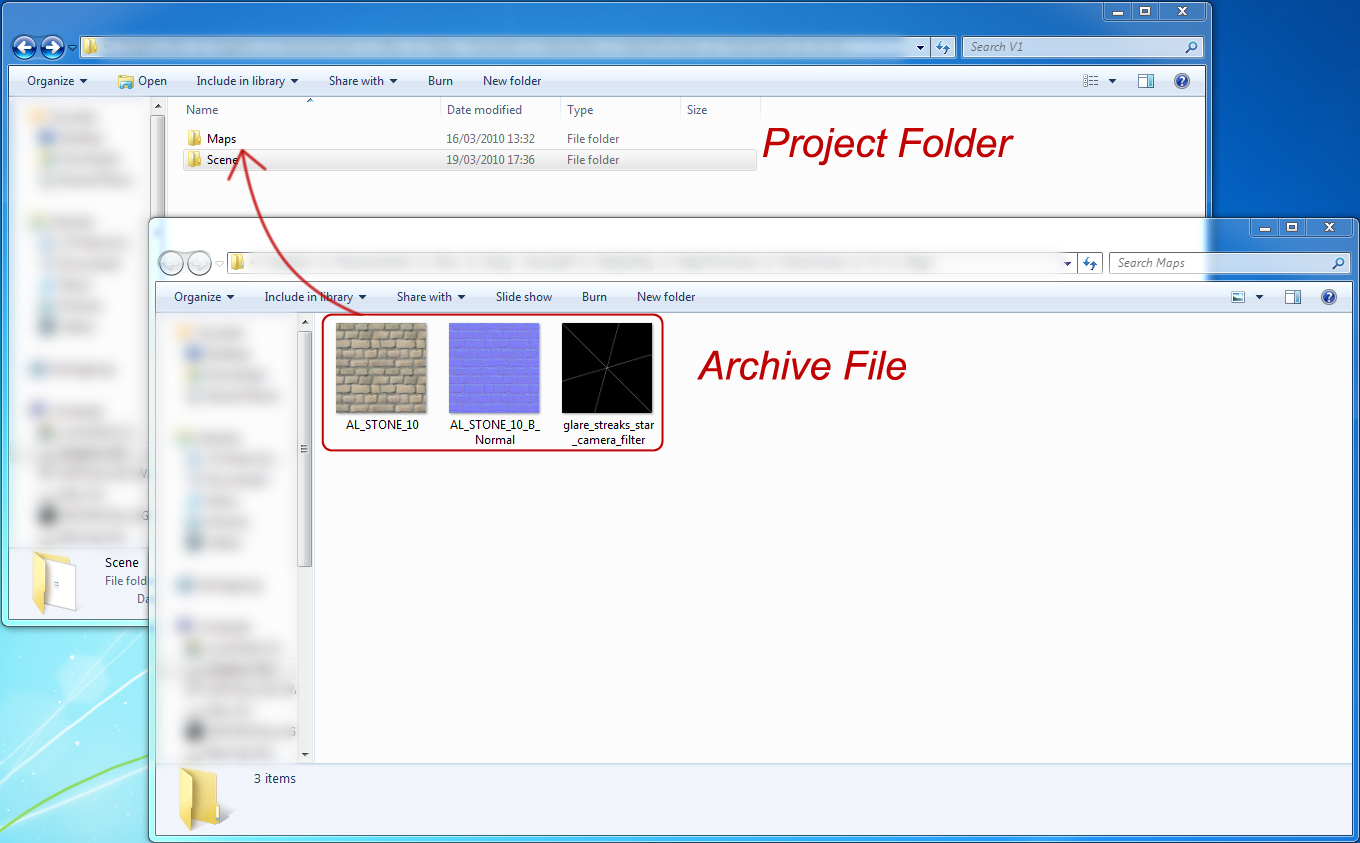The height and width of the screenshot is (843, 1360).
Task: Select the Scene folder row
Action: (x=470, y=160)
